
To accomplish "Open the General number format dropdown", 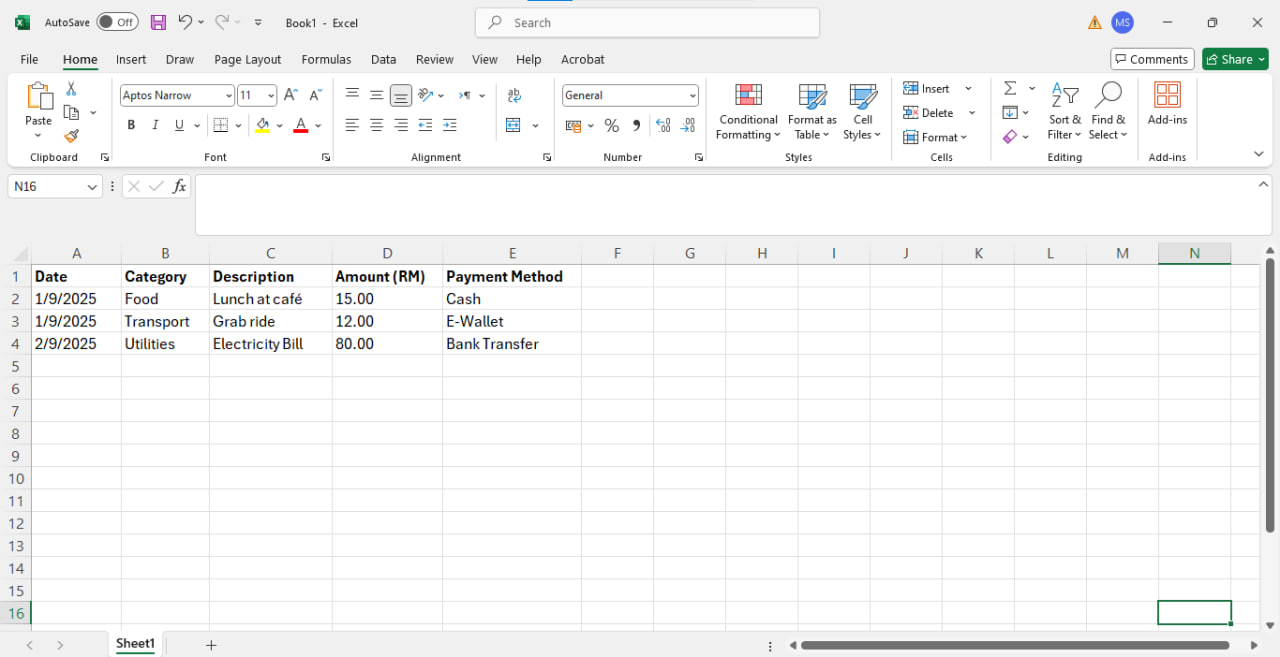I will click(x=692, y=95).
